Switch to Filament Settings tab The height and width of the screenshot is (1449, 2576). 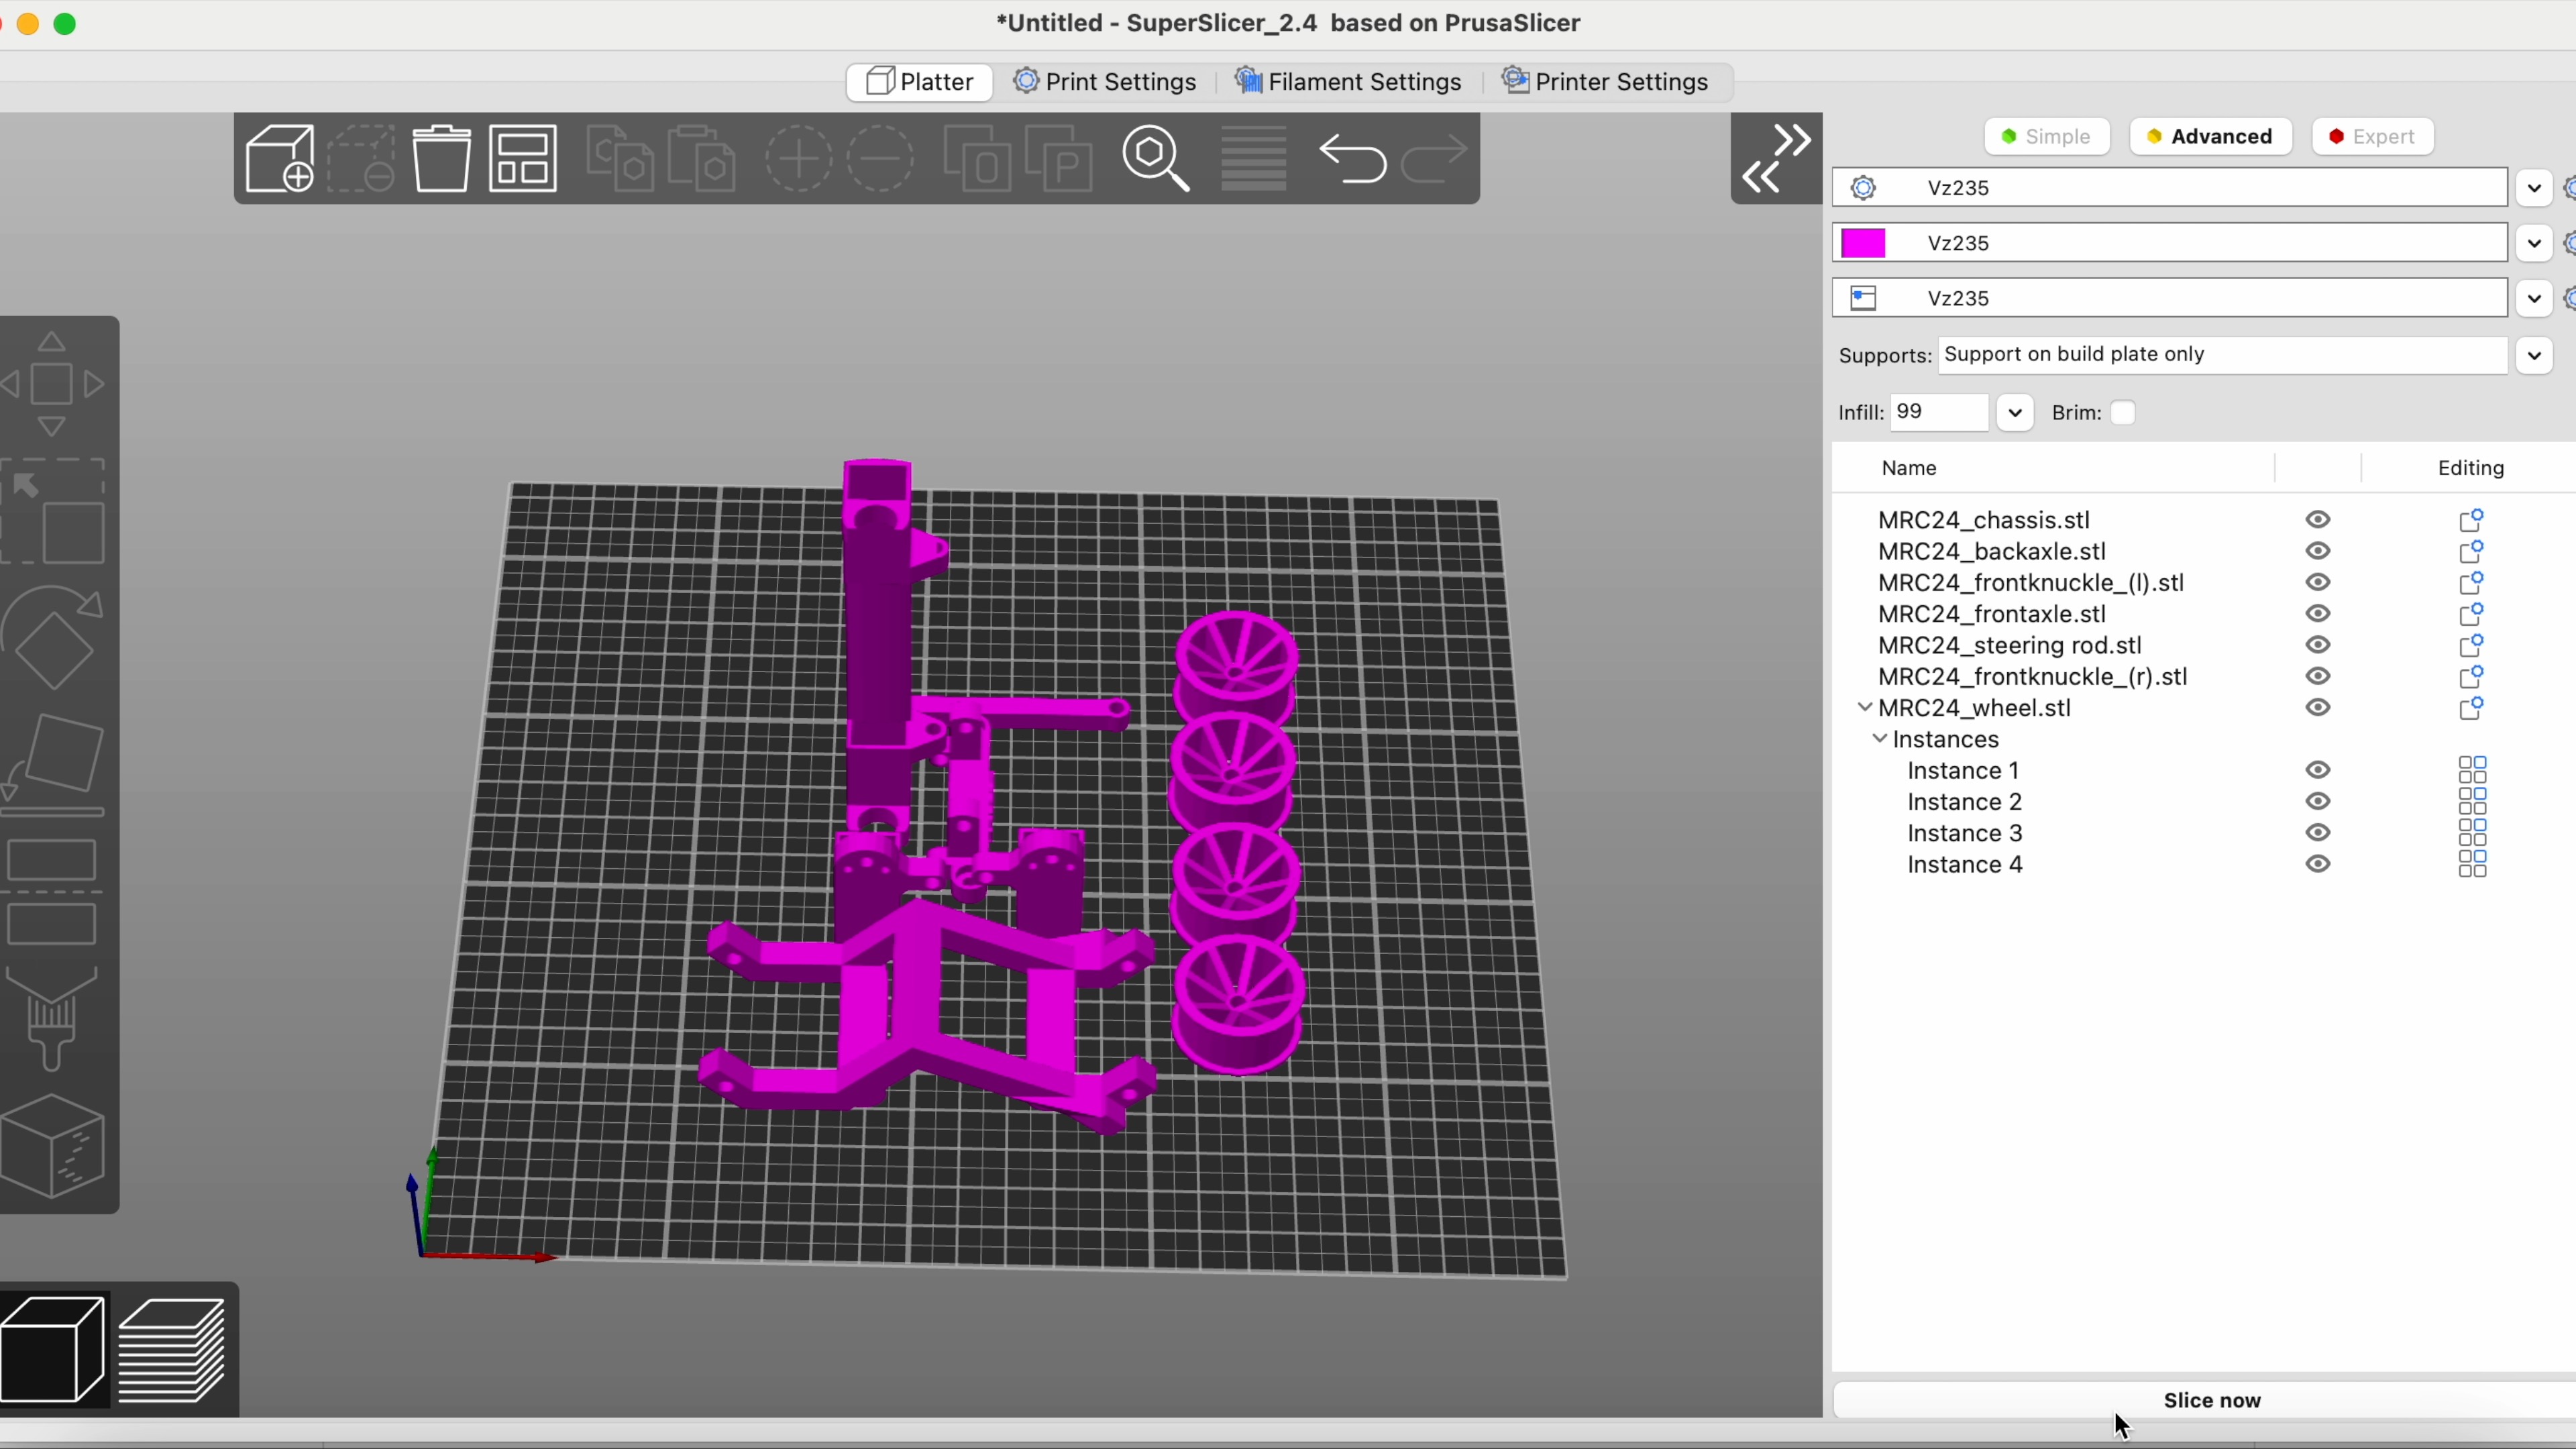1349,82
